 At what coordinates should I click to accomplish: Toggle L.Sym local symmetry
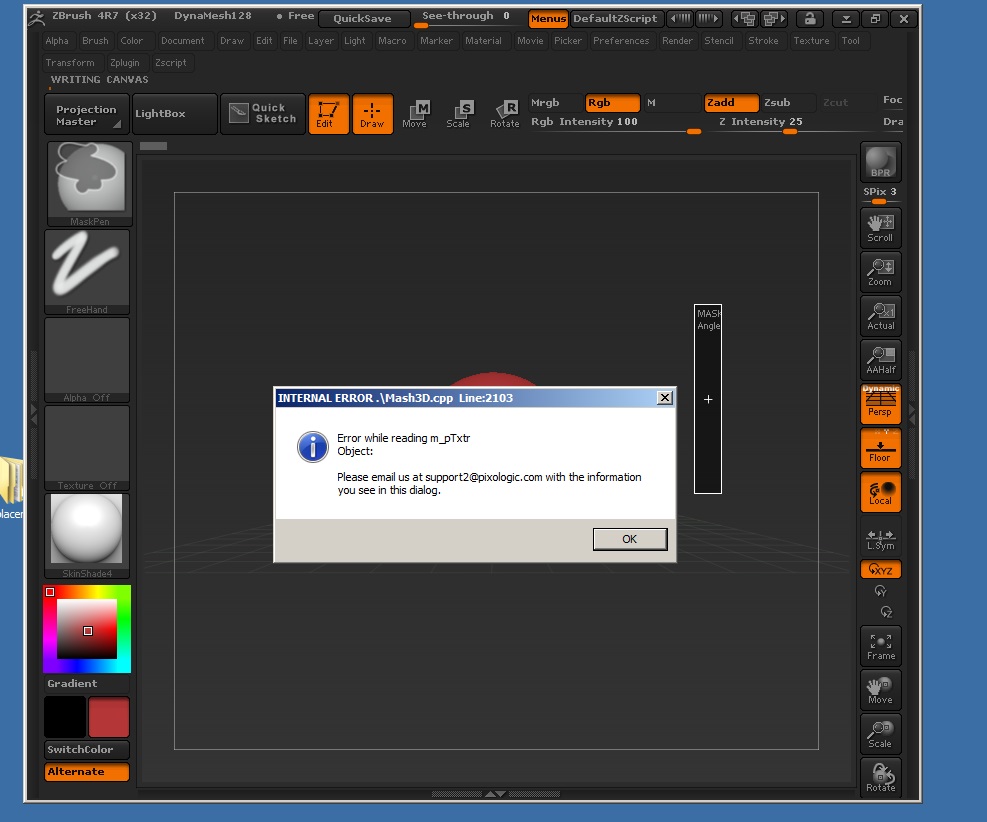click(880, 537)
